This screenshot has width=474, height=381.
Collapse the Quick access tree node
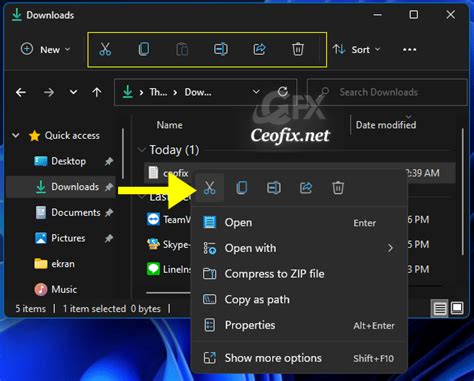[16, 135]
